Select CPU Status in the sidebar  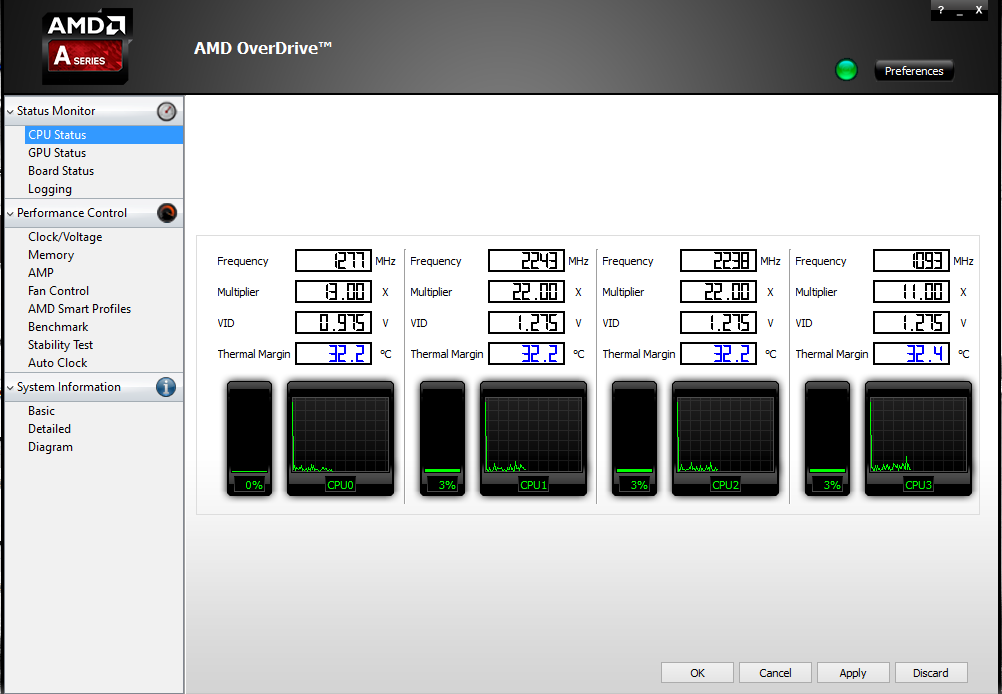(x=104, y=135)
